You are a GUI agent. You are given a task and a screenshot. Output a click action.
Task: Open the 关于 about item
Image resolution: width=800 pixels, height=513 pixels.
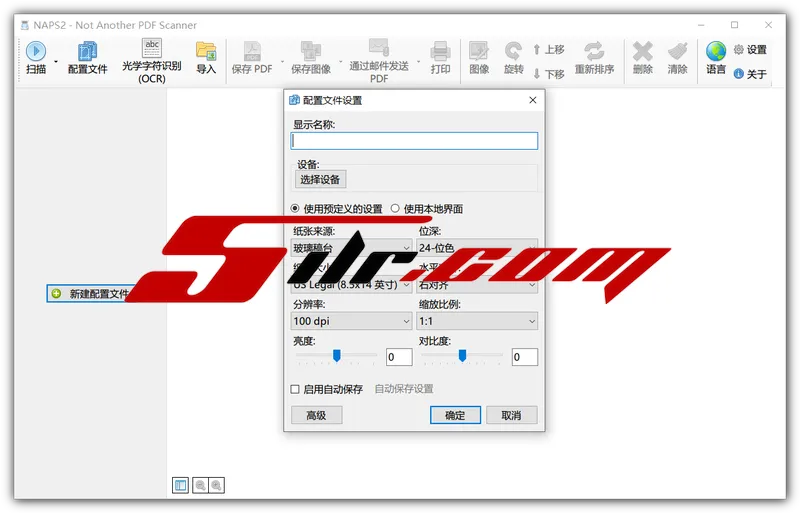pyautogui.click(x=750, y=74)
